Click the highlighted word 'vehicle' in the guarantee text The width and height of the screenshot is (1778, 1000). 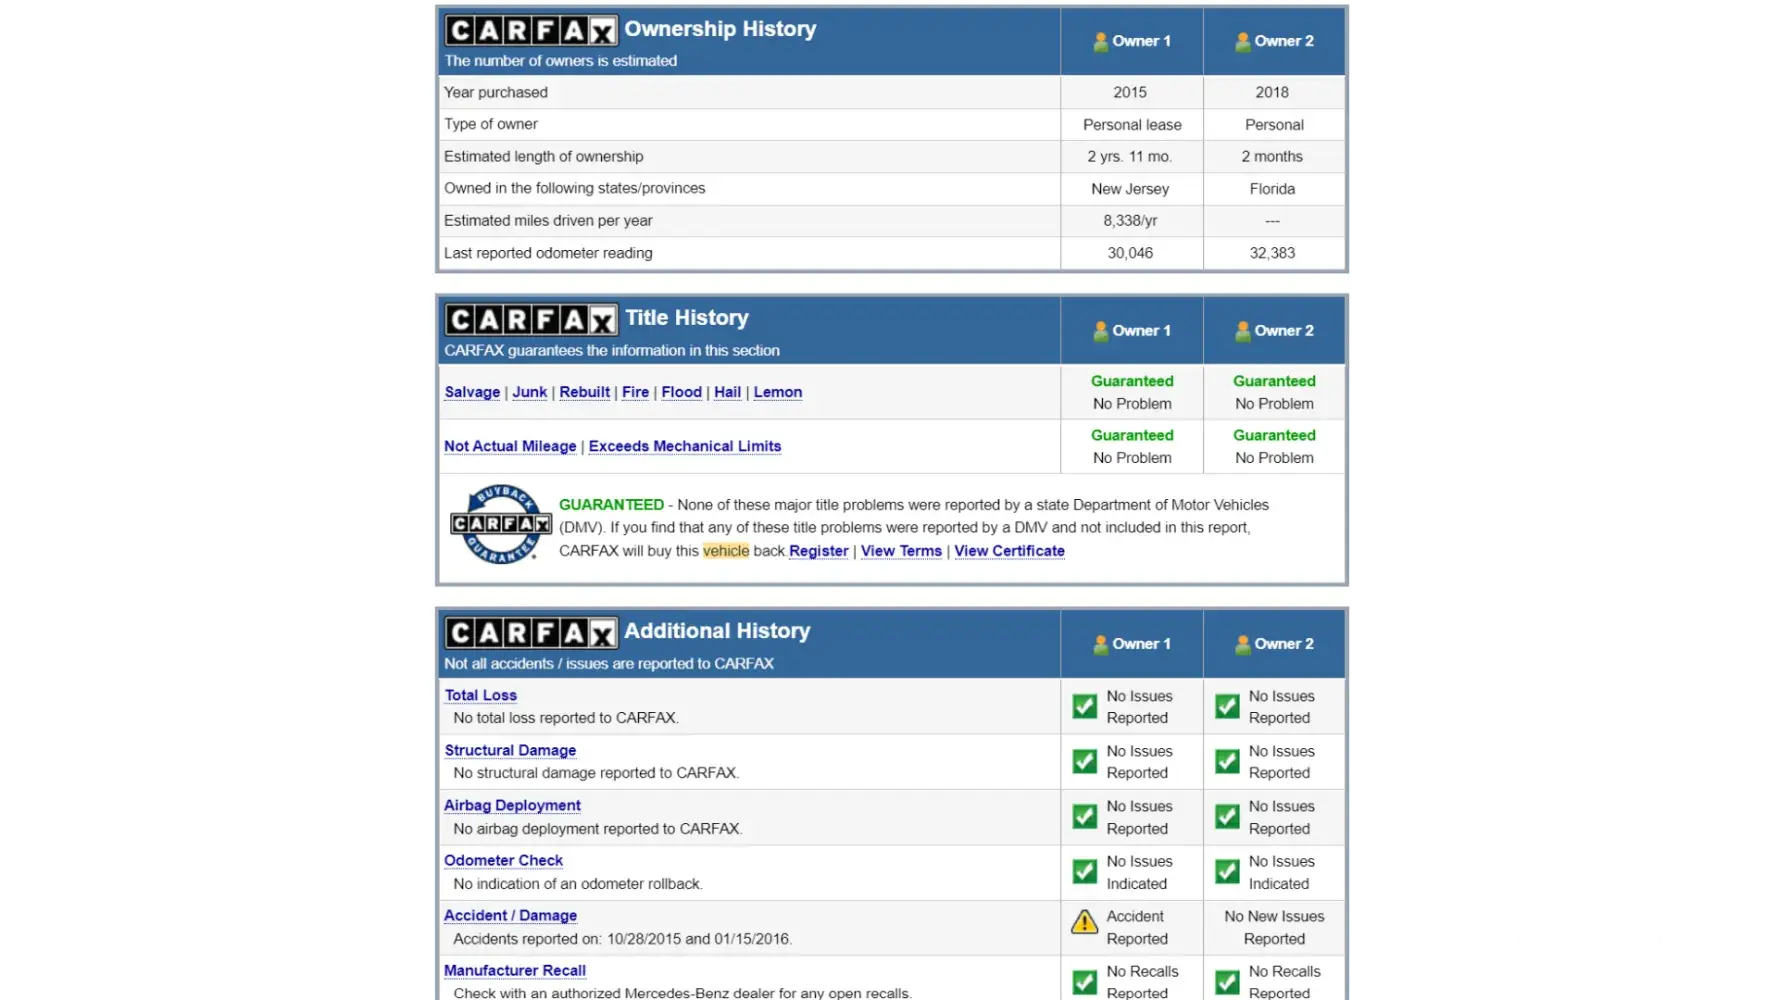click(726, 551)
